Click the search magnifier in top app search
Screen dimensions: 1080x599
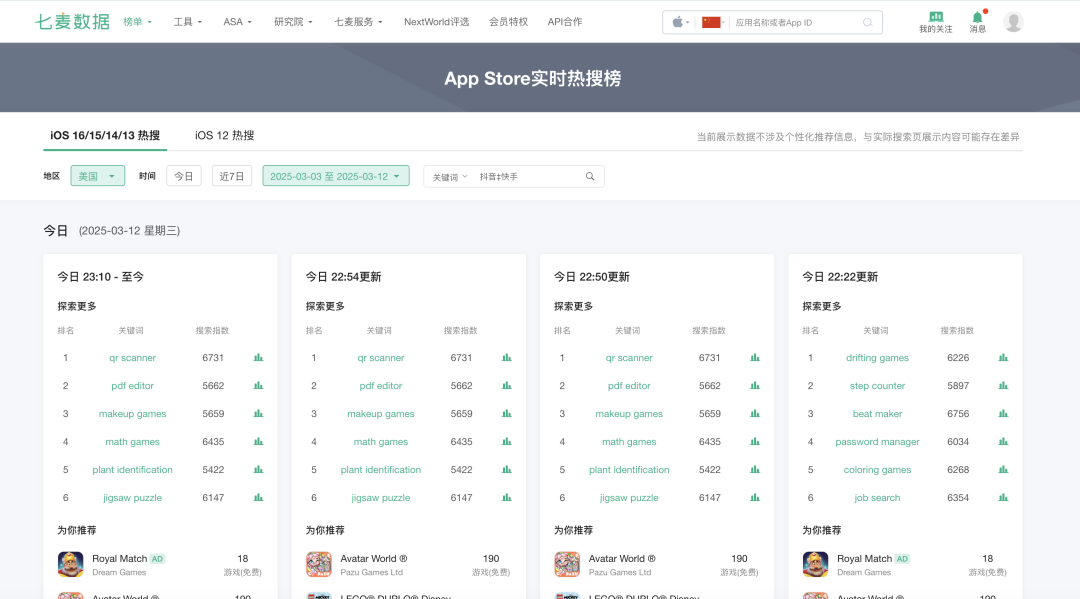click(868, 22)
